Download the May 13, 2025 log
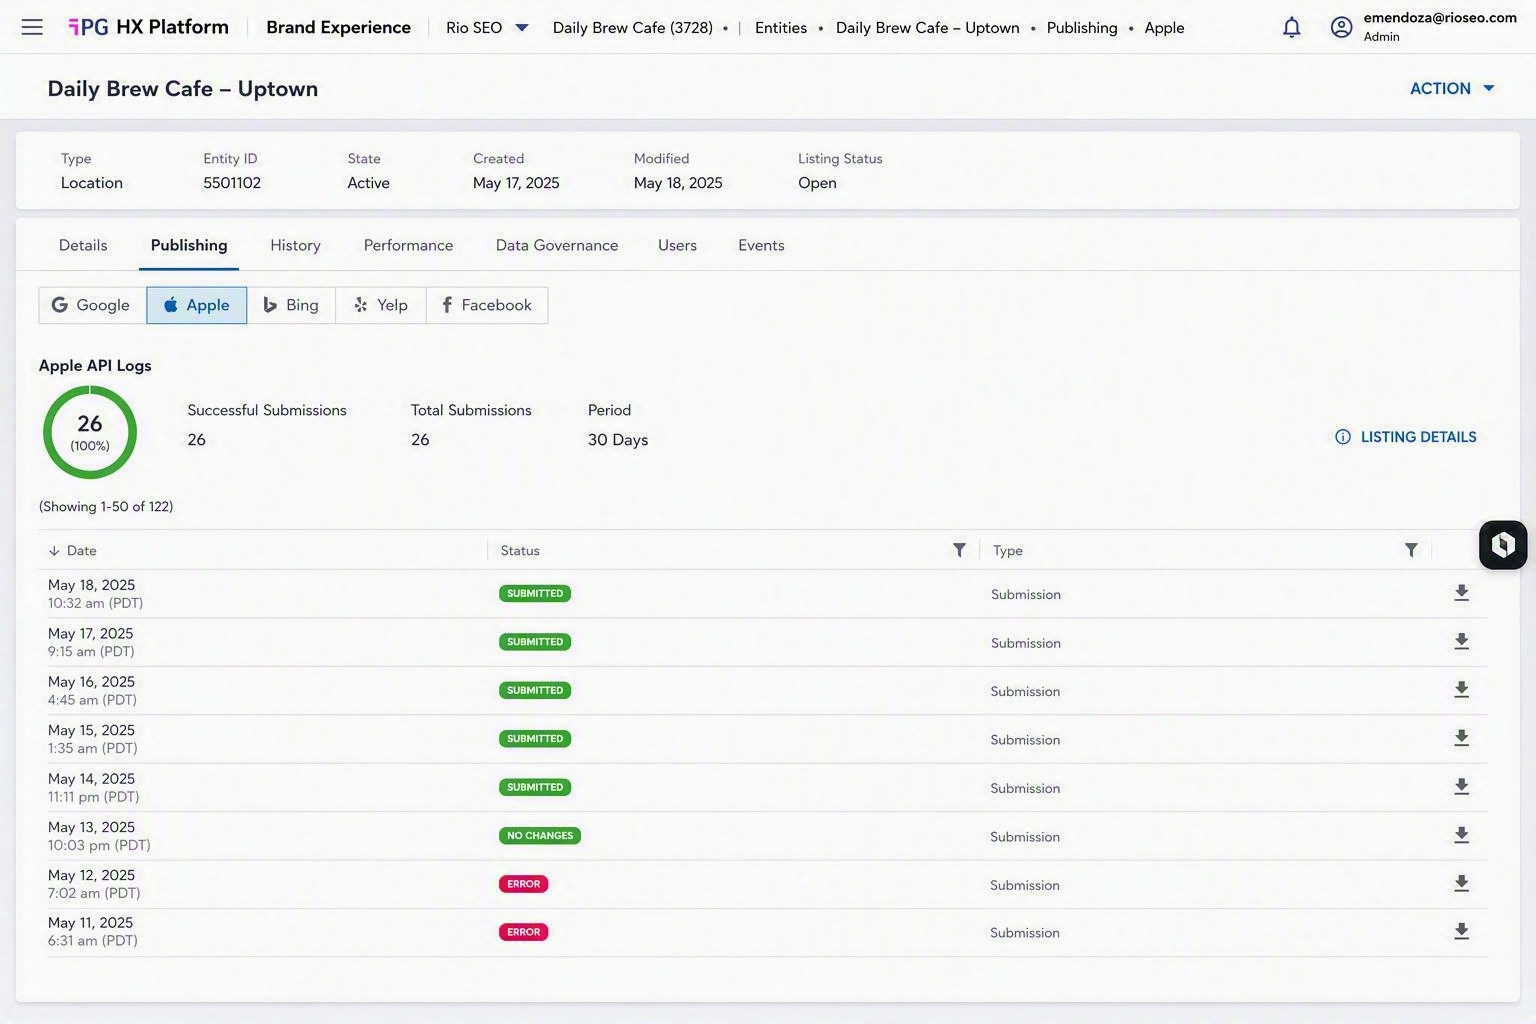The image size is (1536, 1024). (1461, 835)
